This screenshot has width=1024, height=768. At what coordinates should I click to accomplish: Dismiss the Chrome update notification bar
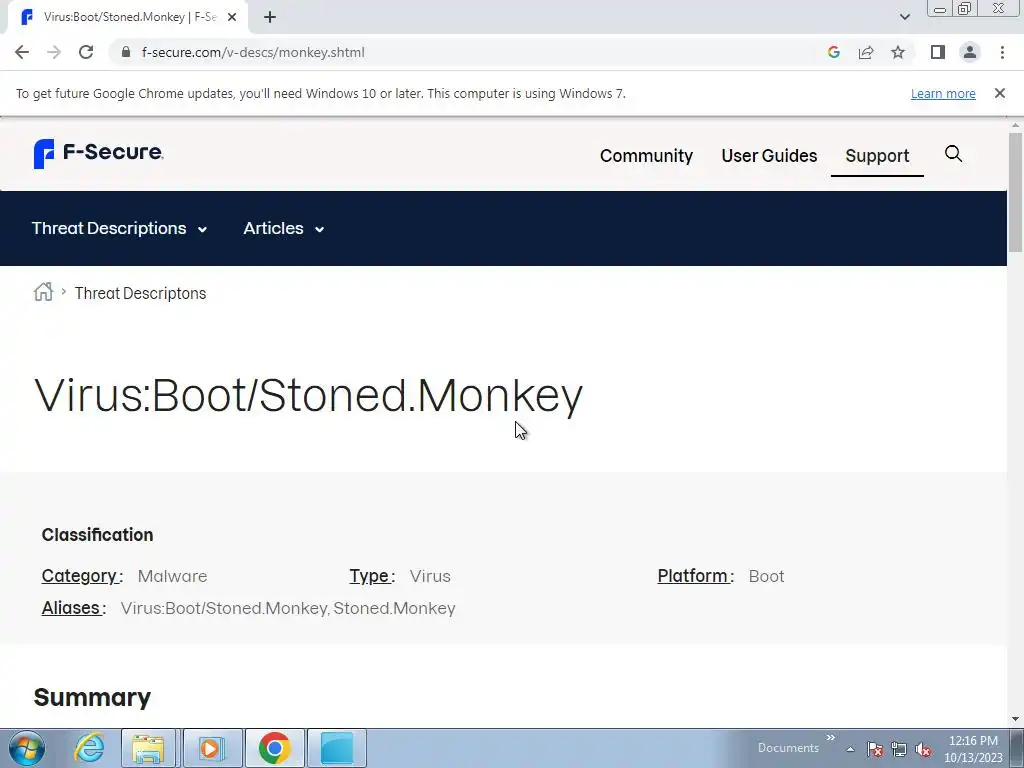pos(1000,93)
